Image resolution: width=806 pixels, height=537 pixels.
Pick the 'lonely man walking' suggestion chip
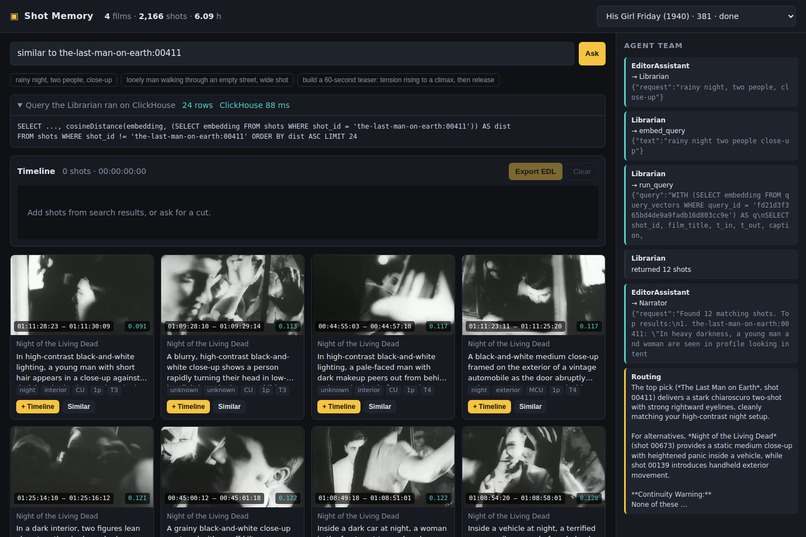coord(207,80)
